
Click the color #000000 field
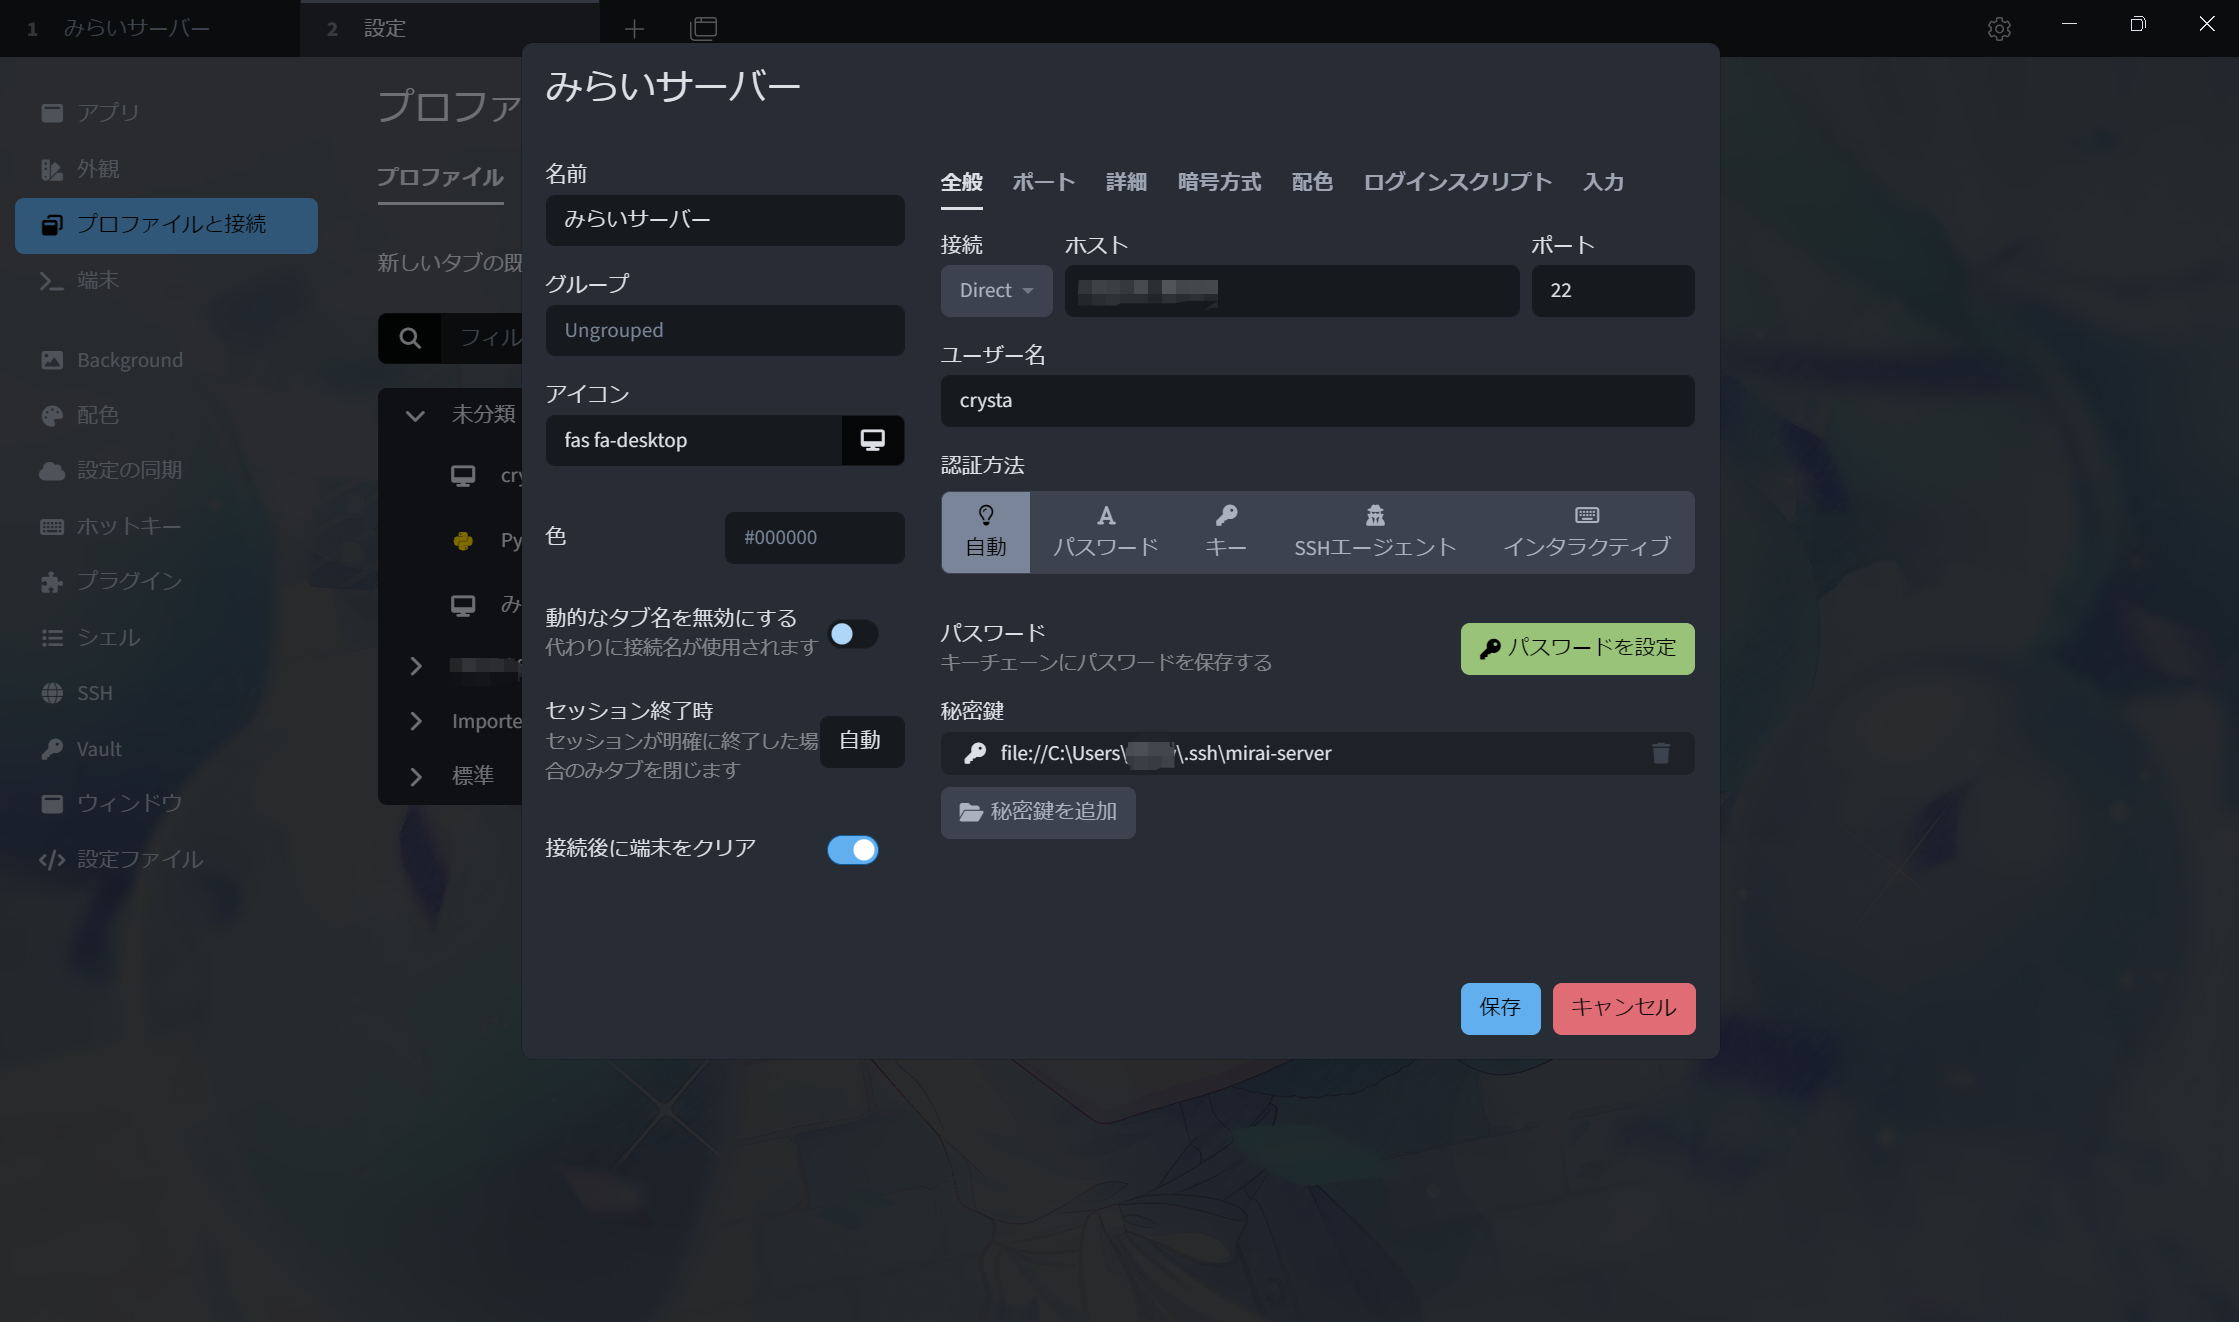pos(814,538)
